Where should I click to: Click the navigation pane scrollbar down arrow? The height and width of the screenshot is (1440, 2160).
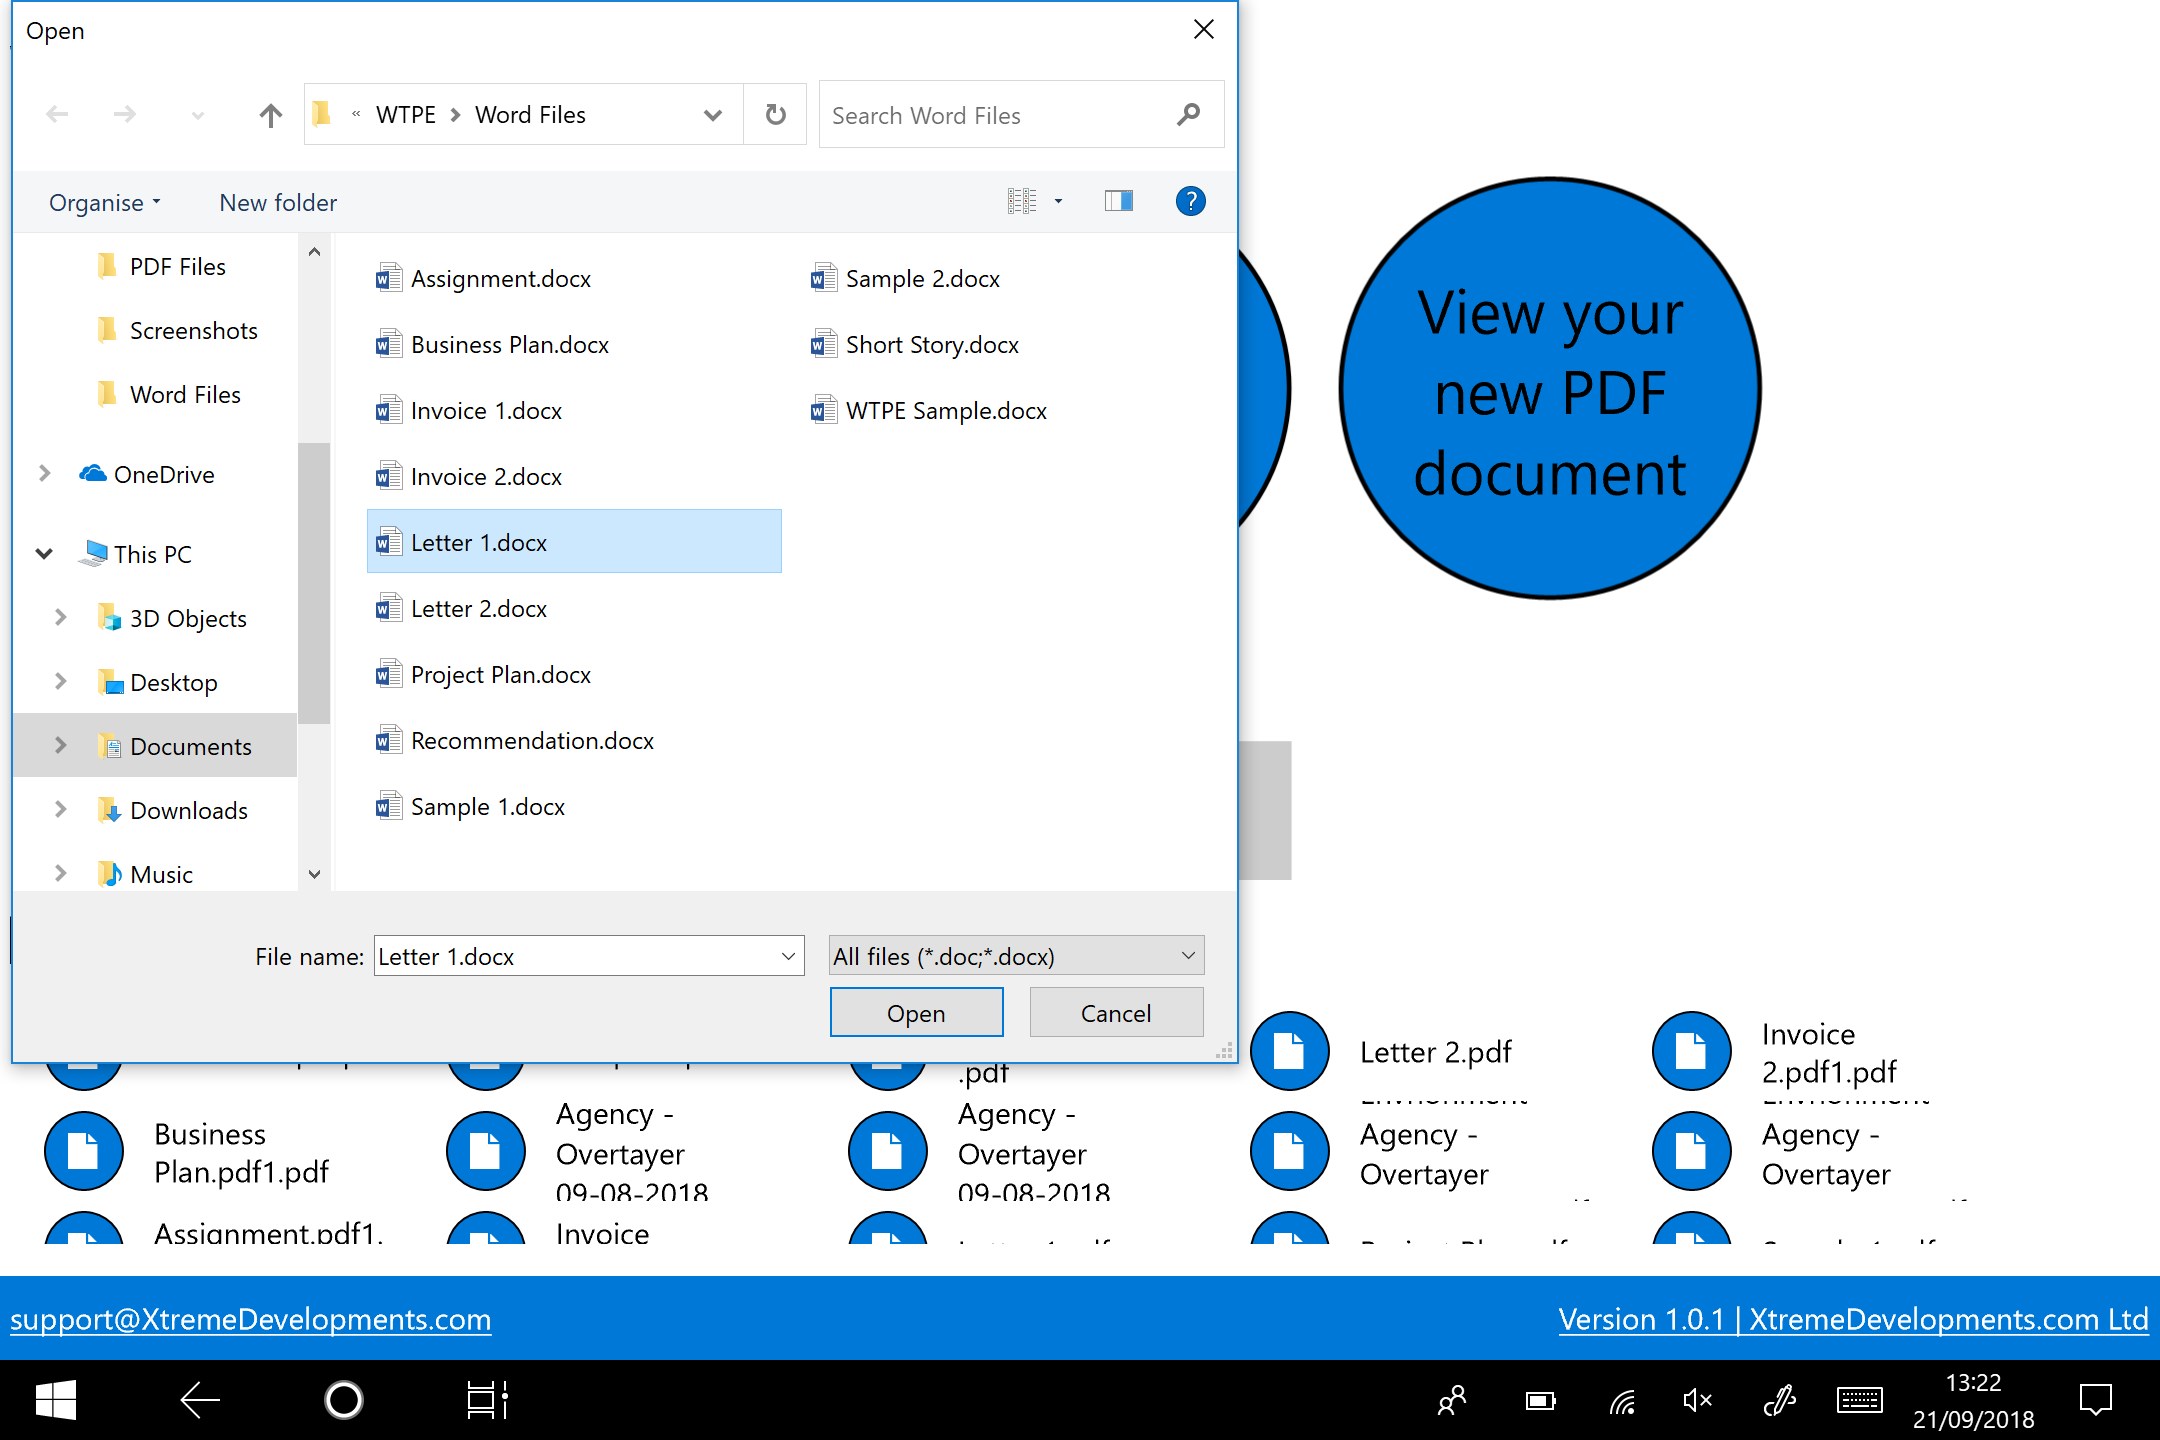[314, 874]
